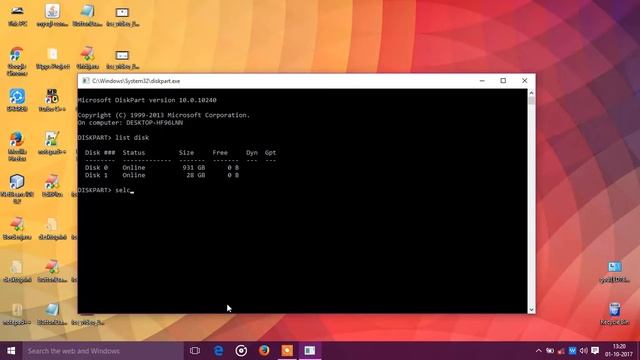
Task: Open the blue cube VirtualBox desktop icon
Action: pos(17,189)
